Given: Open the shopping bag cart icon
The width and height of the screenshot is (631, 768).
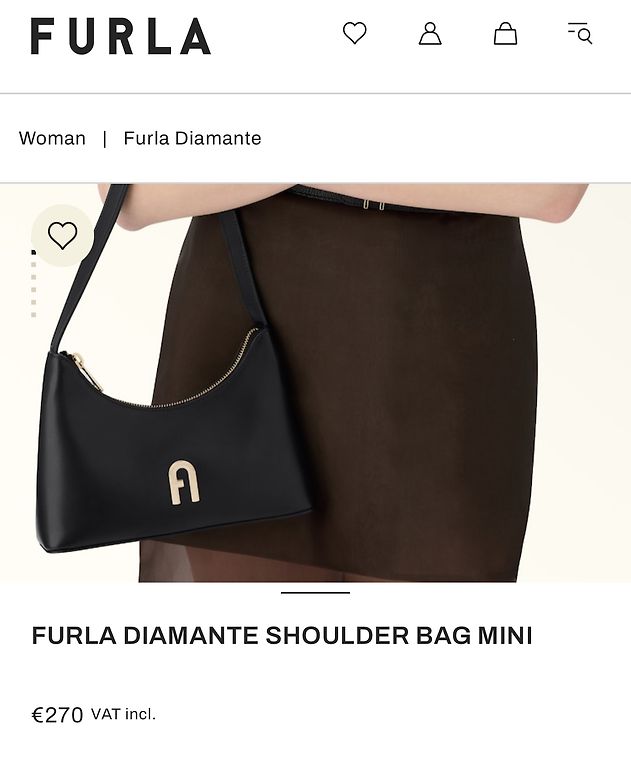Looking at the screenshot, I should (x=505, y=33).
